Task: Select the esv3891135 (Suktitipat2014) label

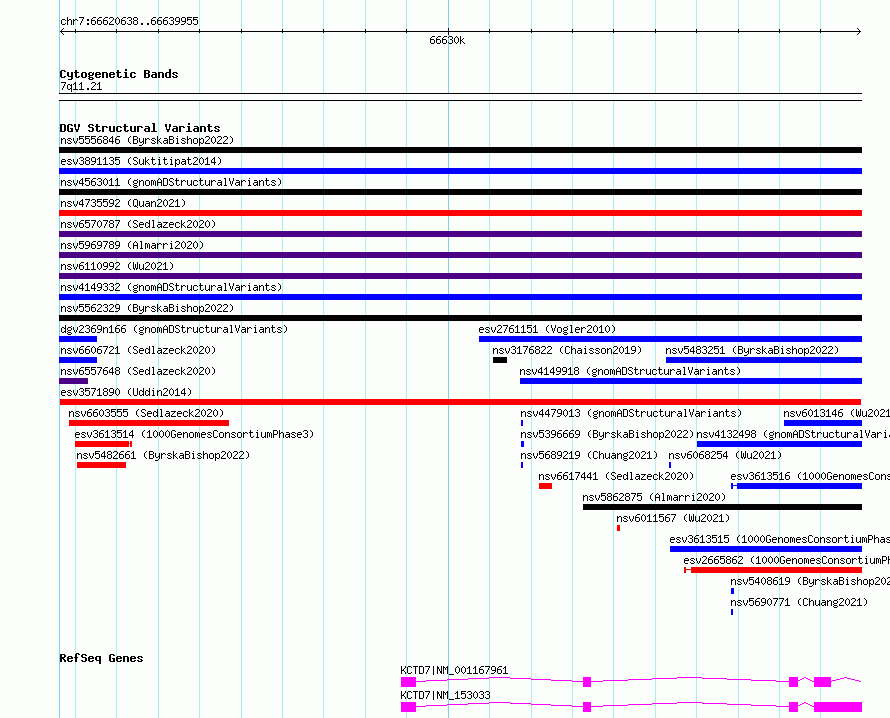Action: tap(141, 161)
